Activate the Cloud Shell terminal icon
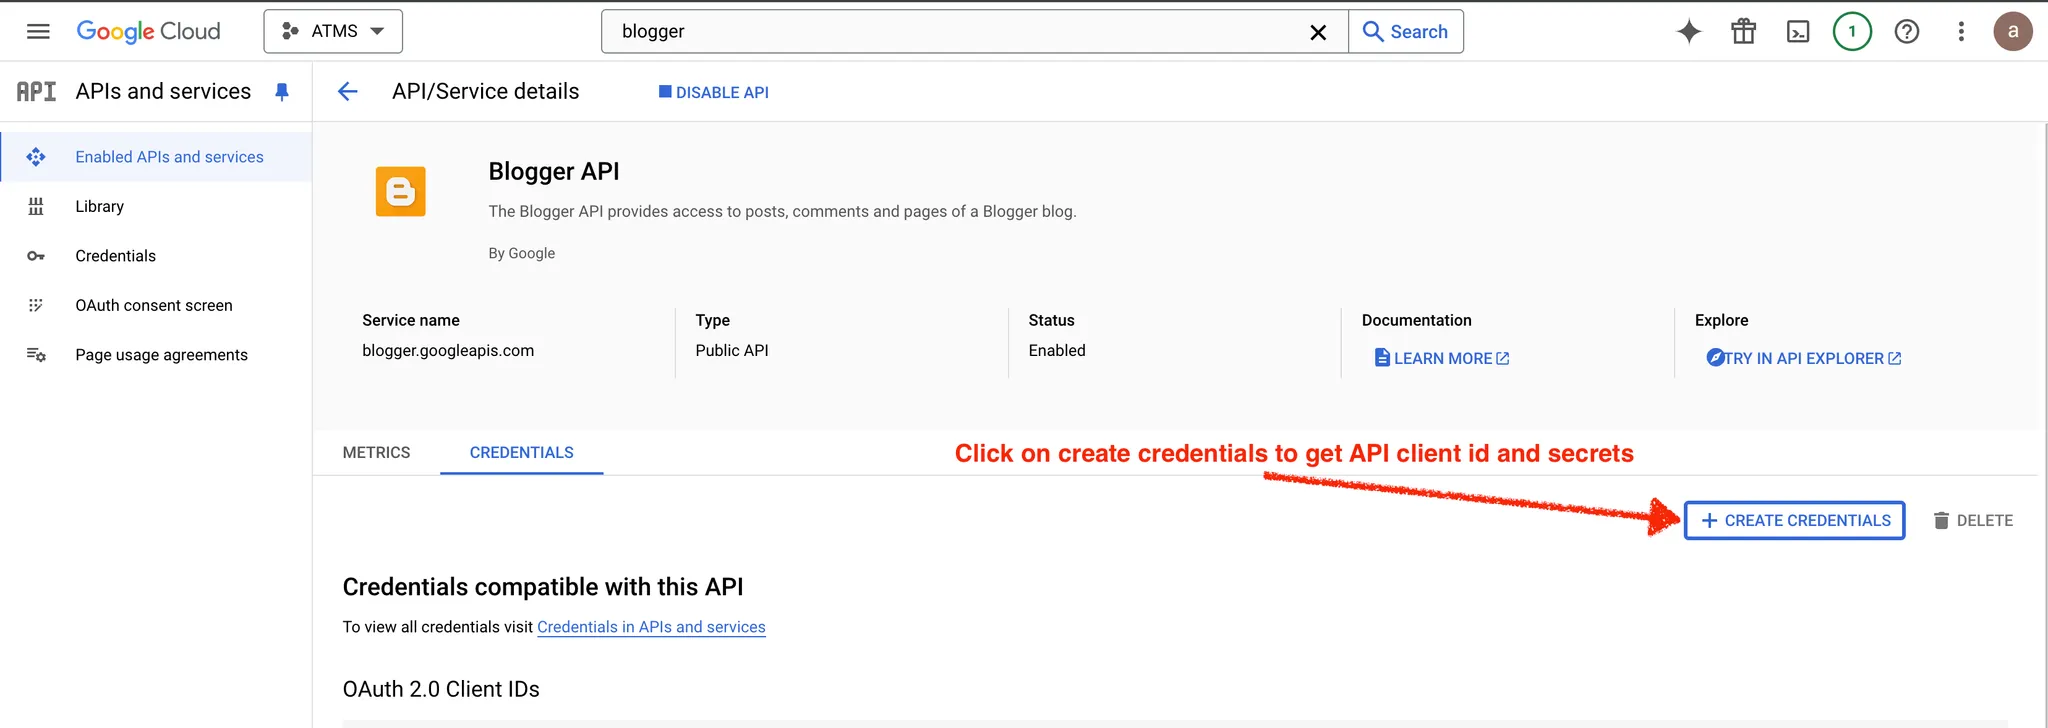2048x728 pixels. (1798, 31)
